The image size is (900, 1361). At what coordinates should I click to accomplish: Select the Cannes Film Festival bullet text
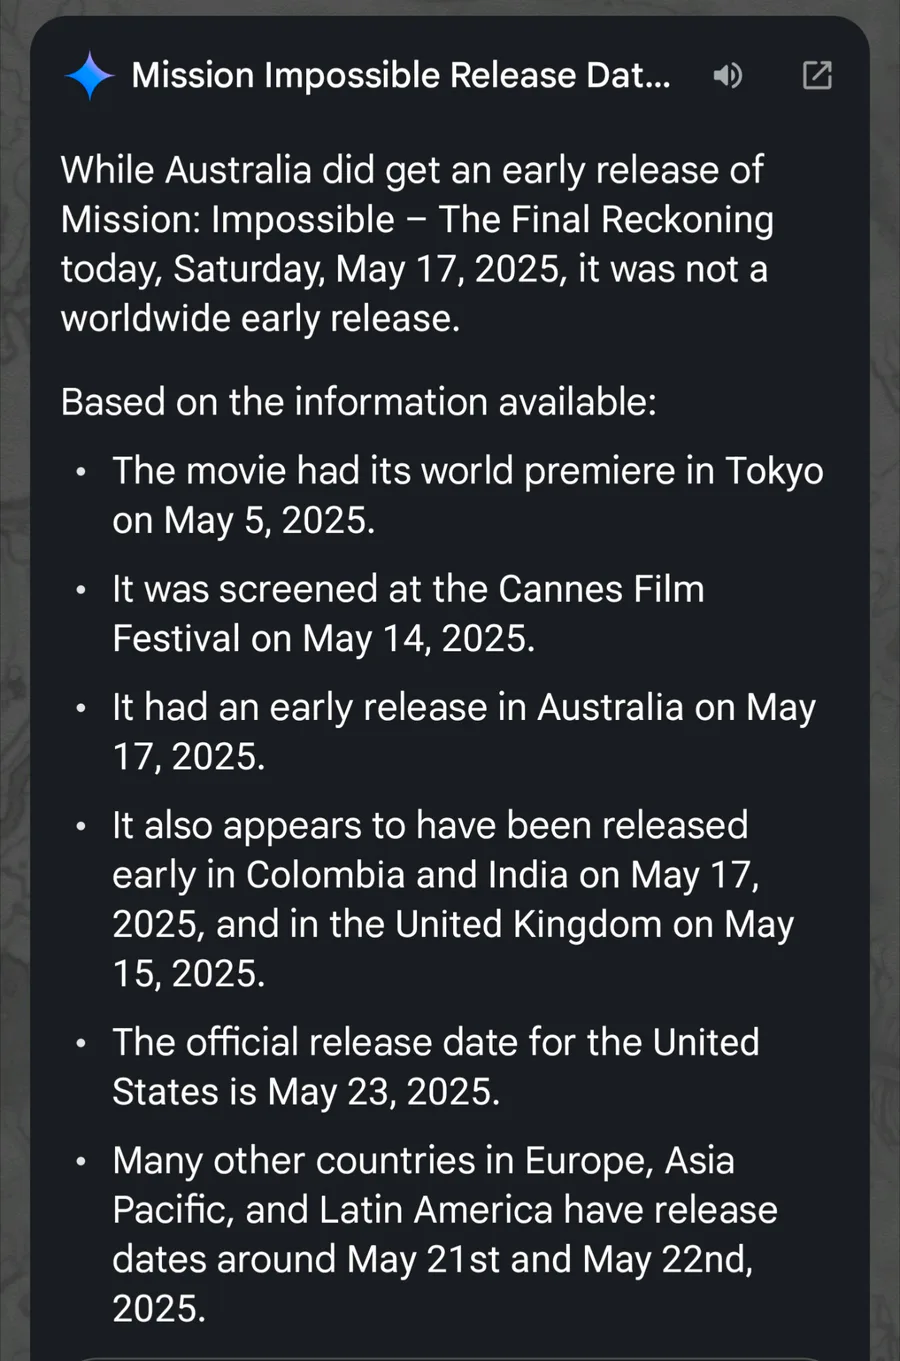point(408,613)
